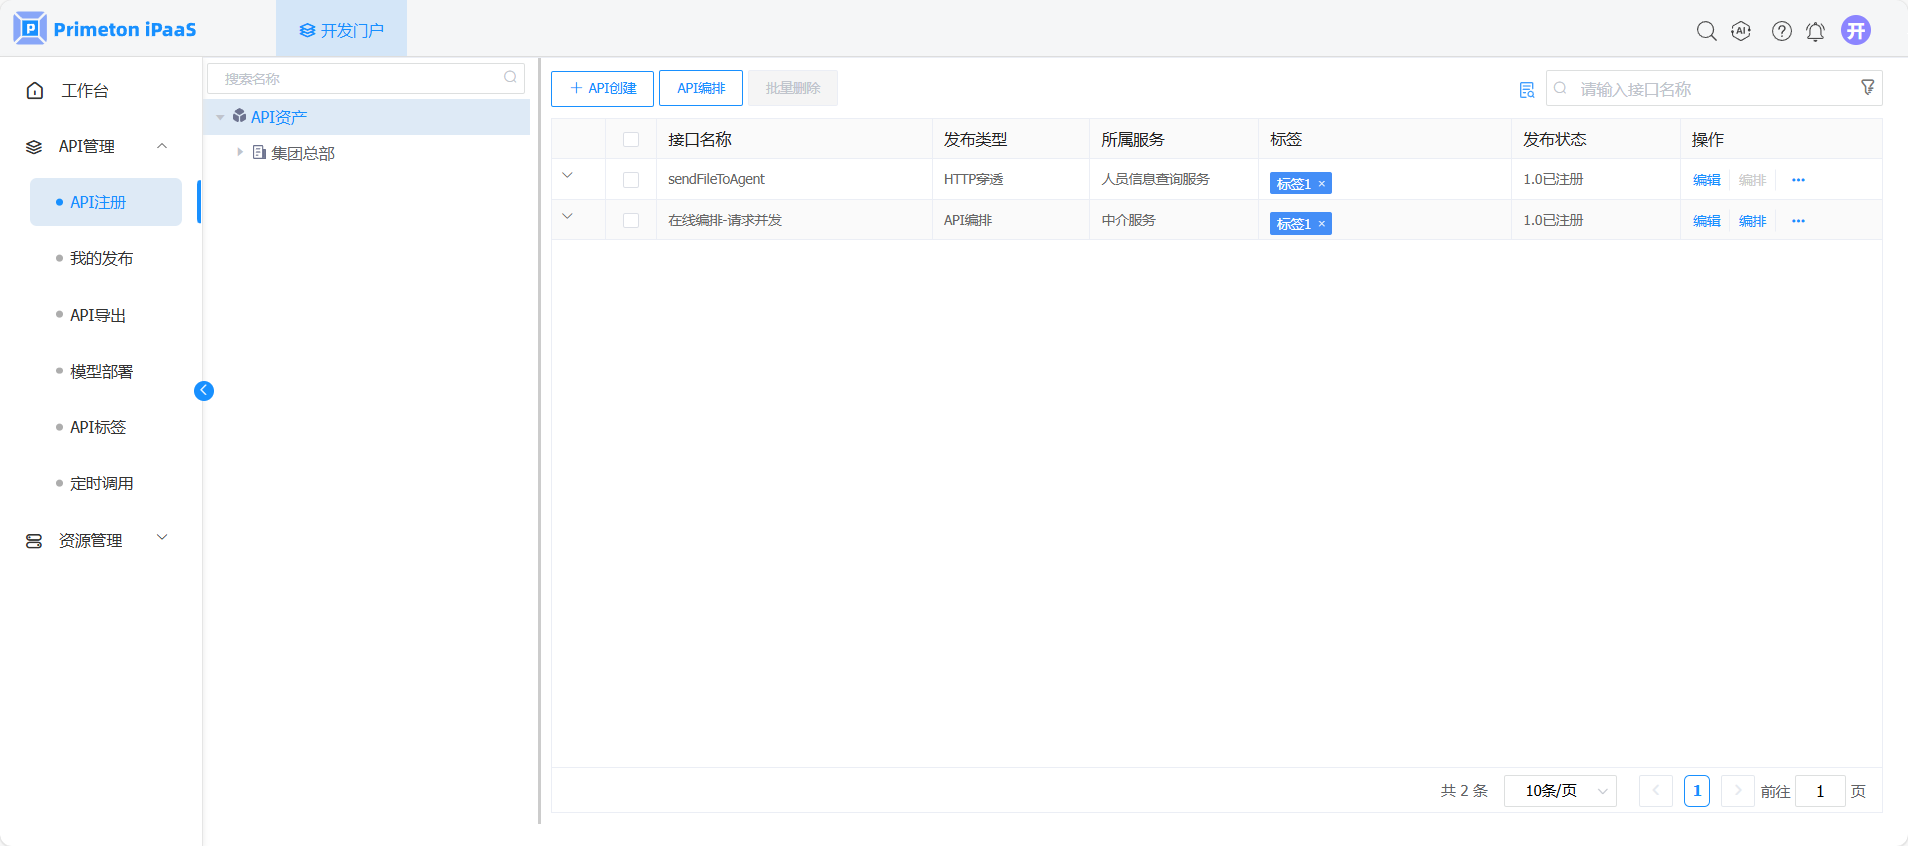The height and width of the screenshot is (846, 1908).
Task: Click the global search magnifier icon
Action: [x=1706, y=31]
